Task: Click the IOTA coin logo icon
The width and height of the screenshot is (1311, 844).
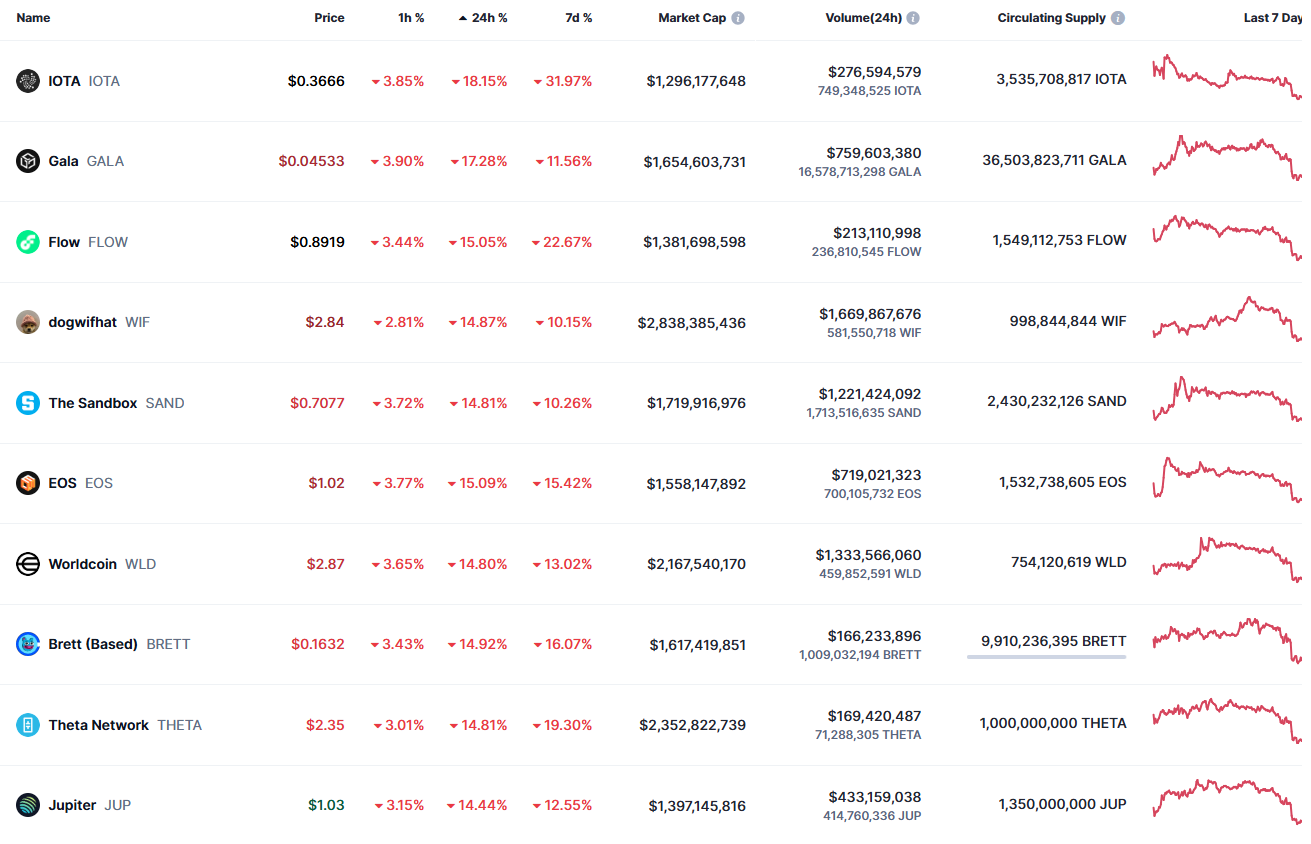Action: [x=28, y=81]
